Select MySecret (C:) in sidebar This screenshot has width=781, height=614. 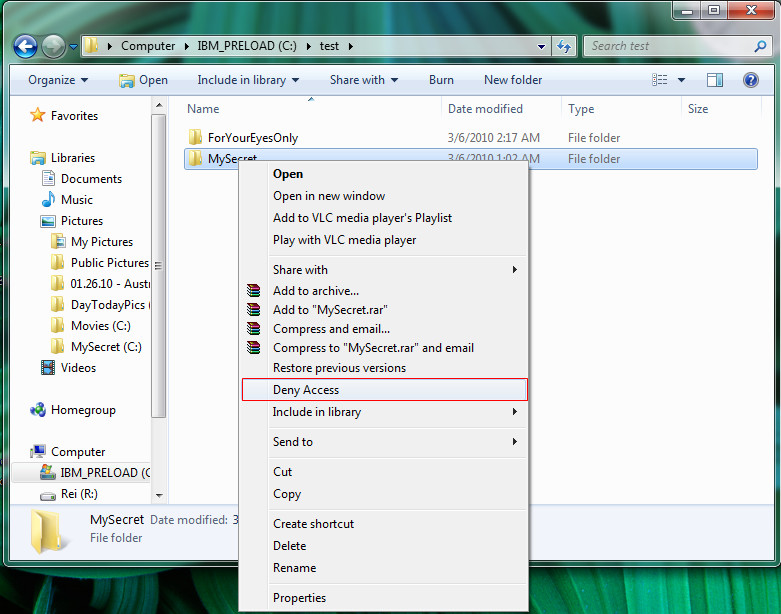click(97, 347)
